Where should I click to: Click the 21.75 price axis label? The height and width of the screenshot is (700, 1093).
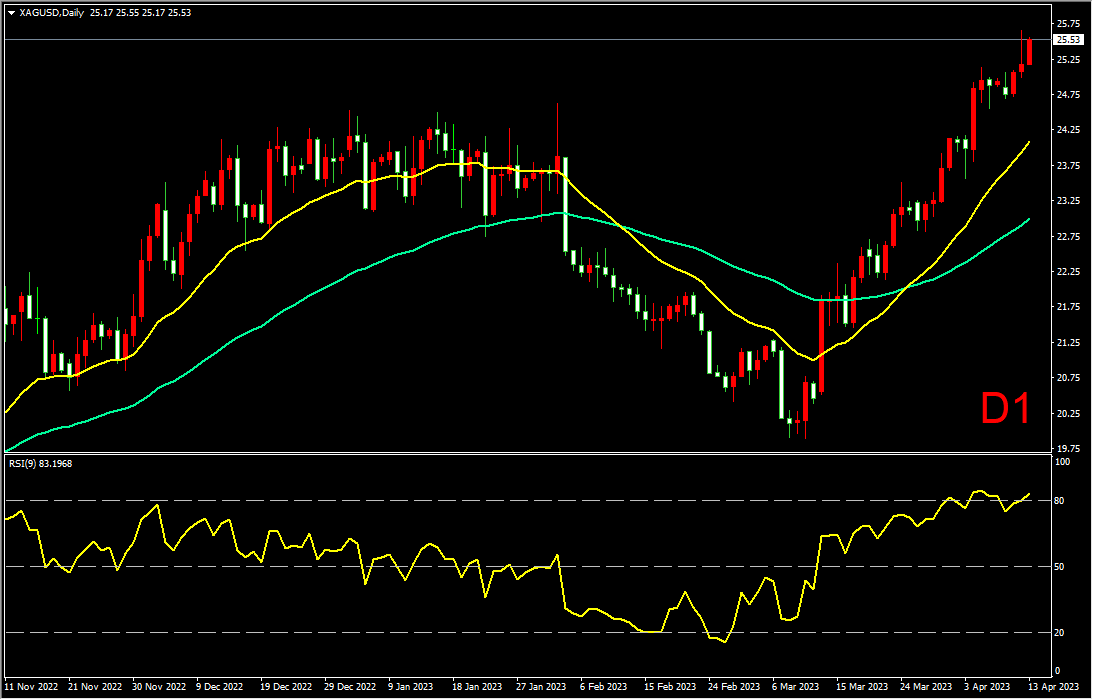pos(1067,307)
